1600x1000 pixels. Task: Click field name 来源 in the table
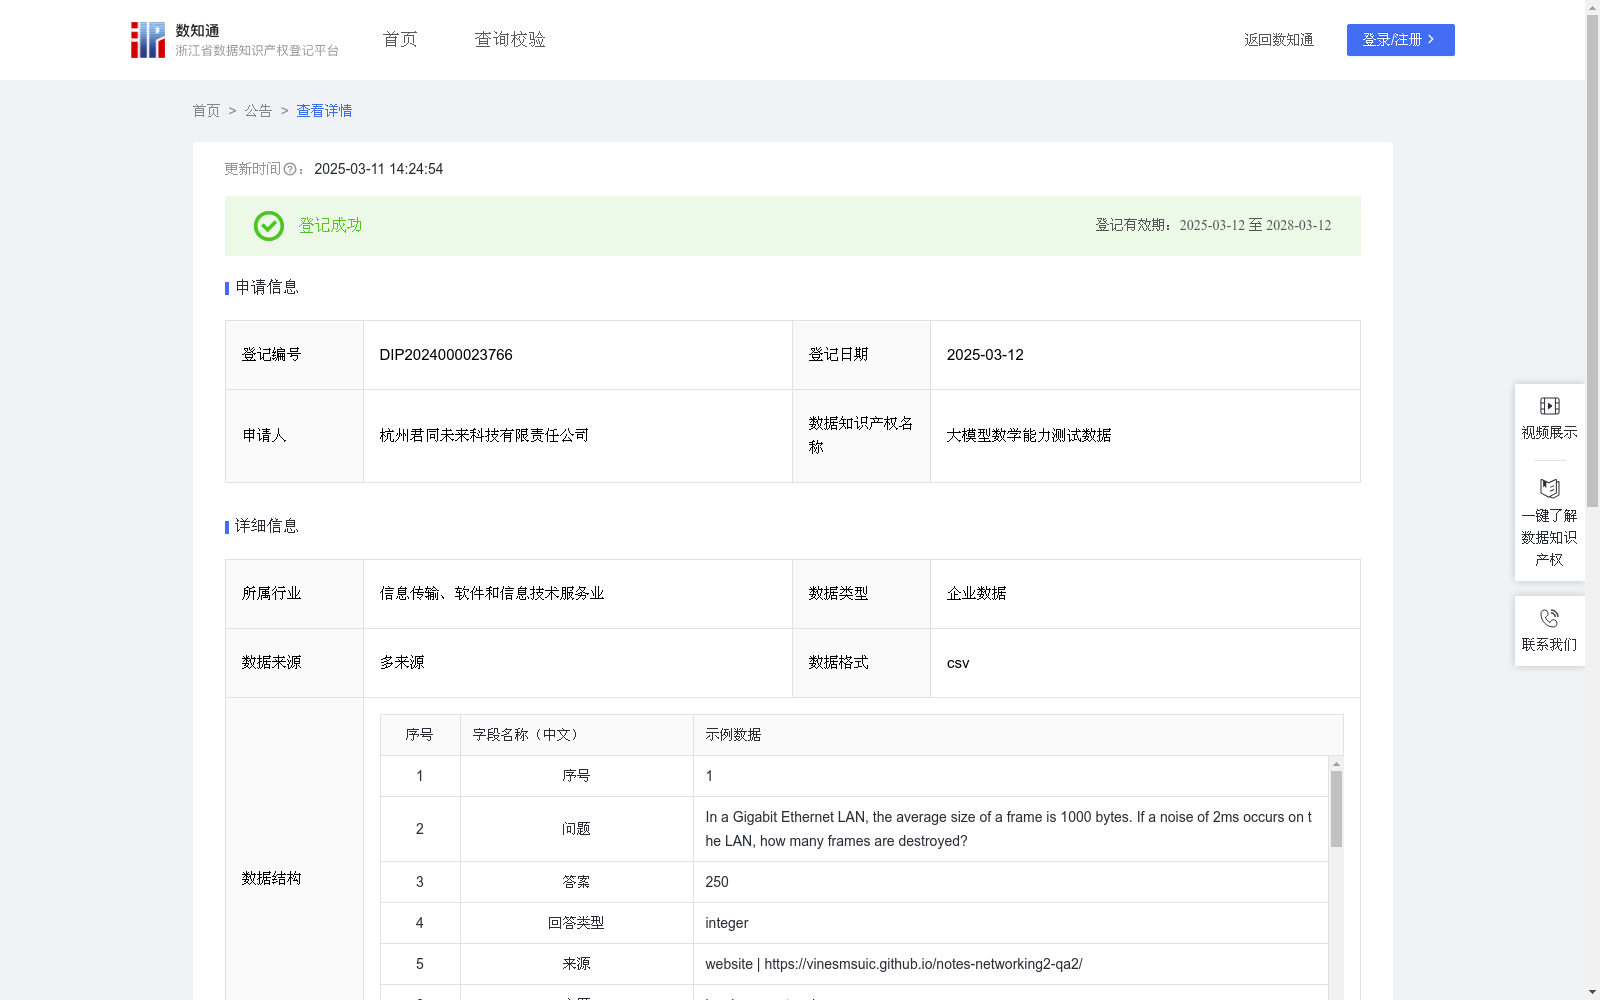pyautogui.click(x=576, y=964)
